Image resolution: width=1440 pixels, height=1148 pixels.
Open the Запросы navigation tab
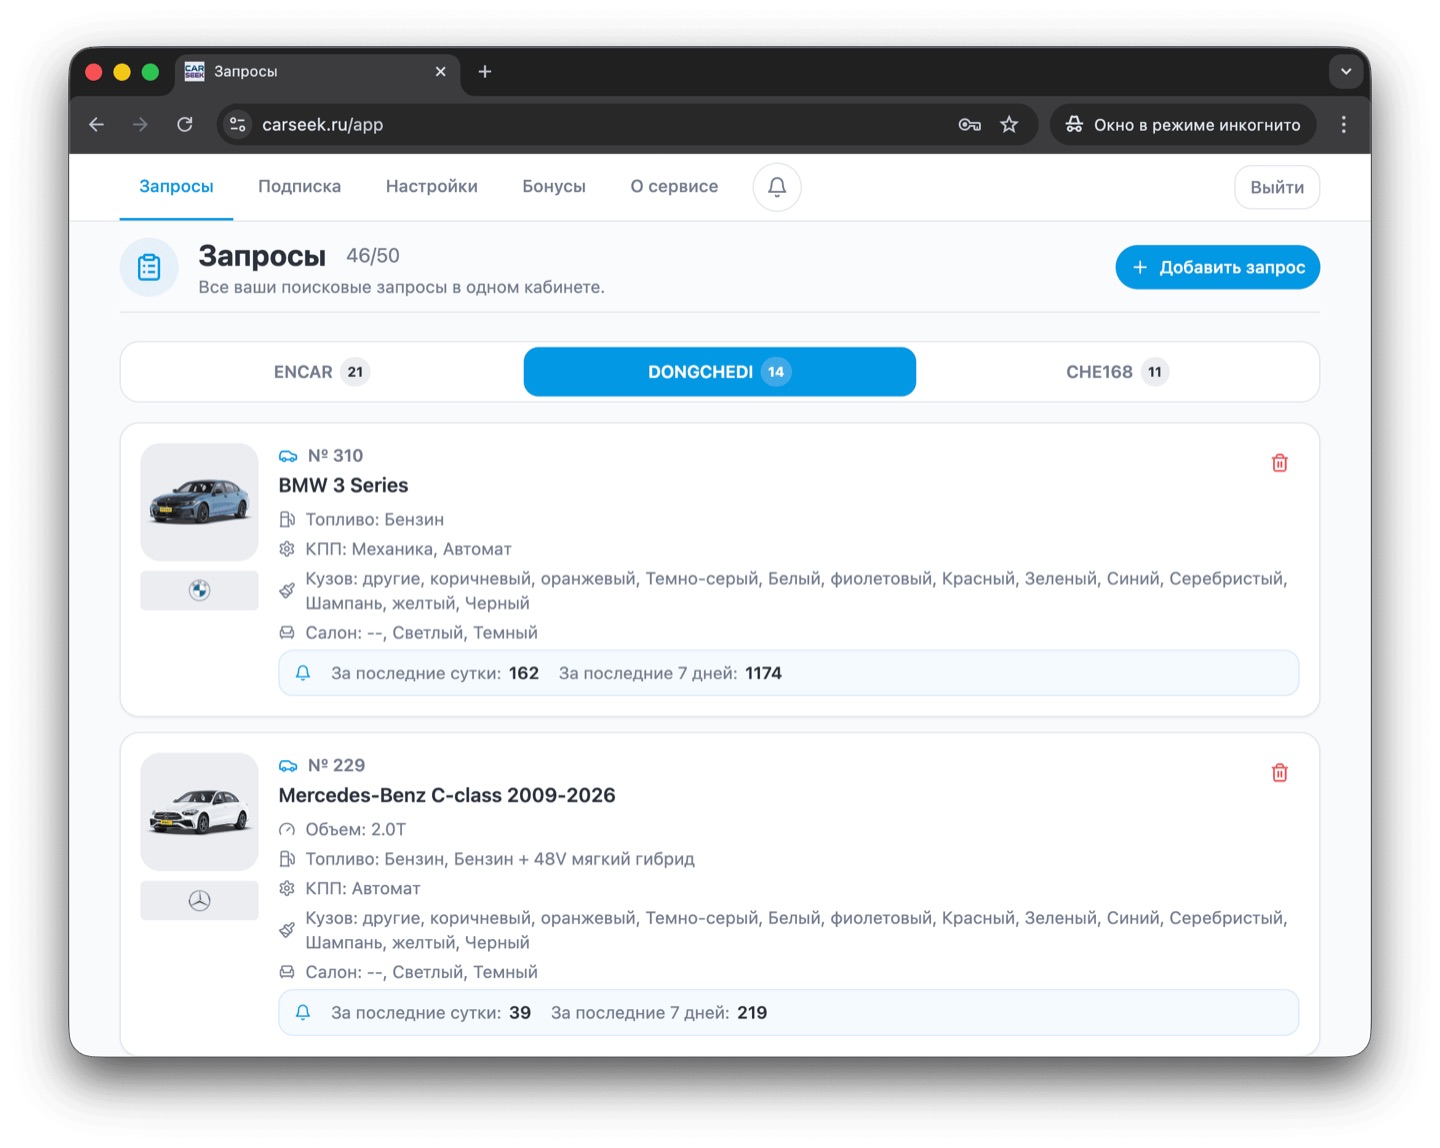pos(176,187)
